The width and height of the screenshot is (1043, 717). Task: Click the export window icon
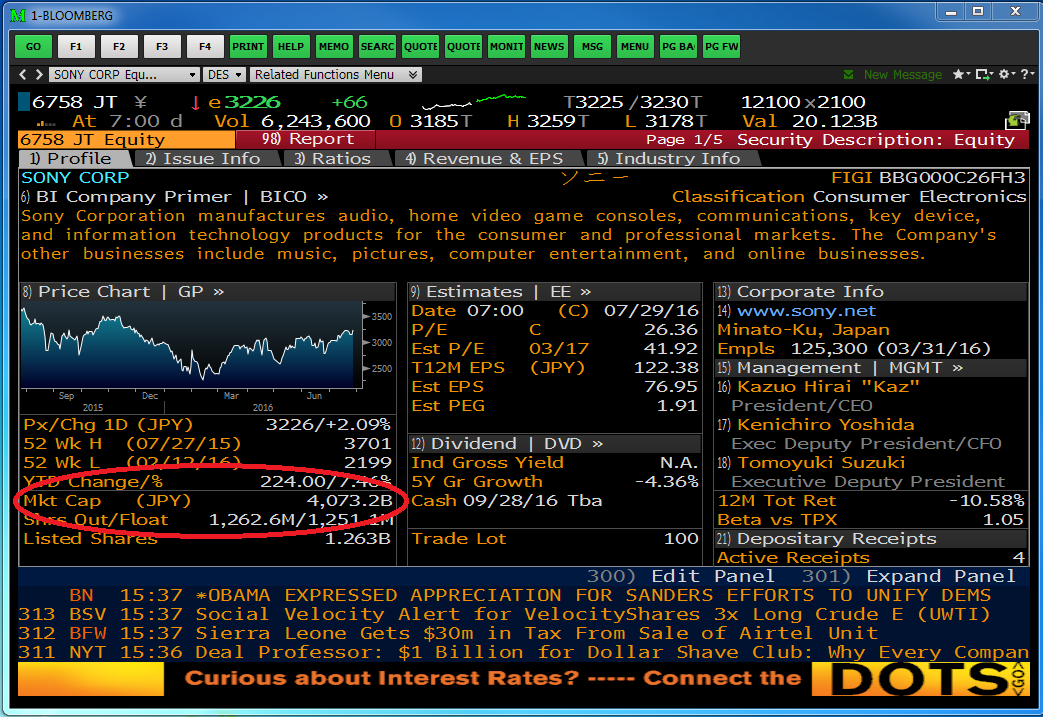point(982,75)
